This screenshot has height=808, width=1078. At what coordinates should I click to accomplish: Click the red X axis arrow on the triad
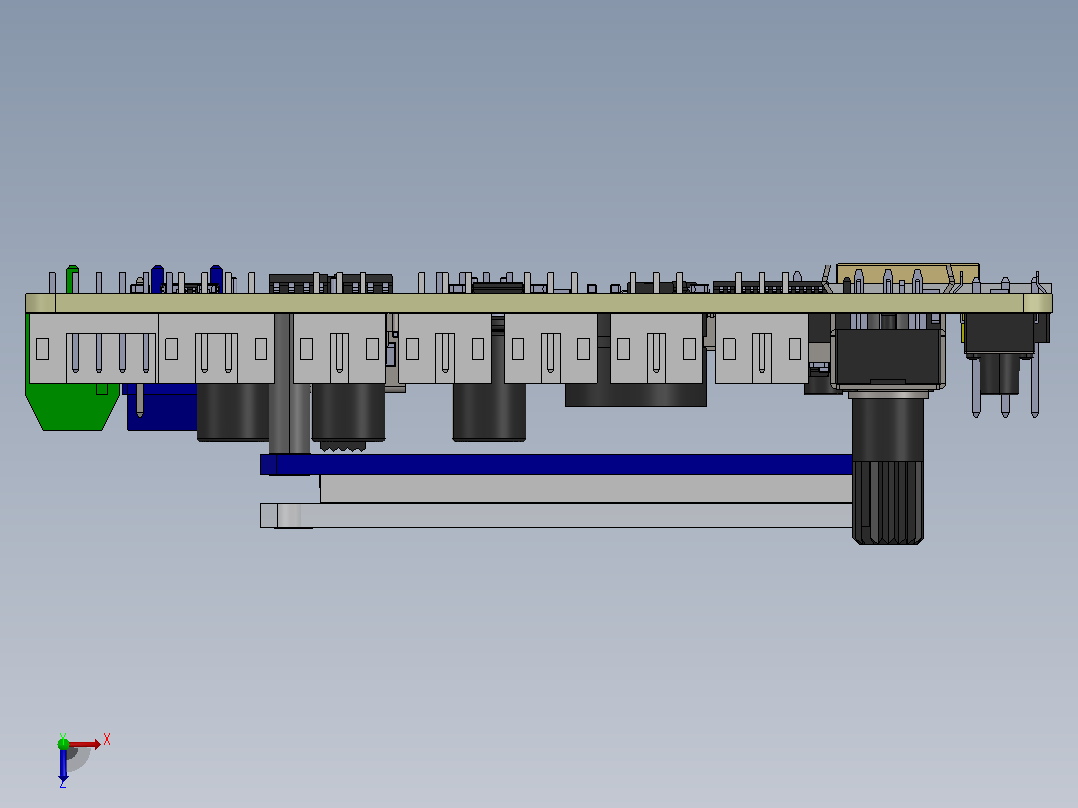(x=84, y=744)
